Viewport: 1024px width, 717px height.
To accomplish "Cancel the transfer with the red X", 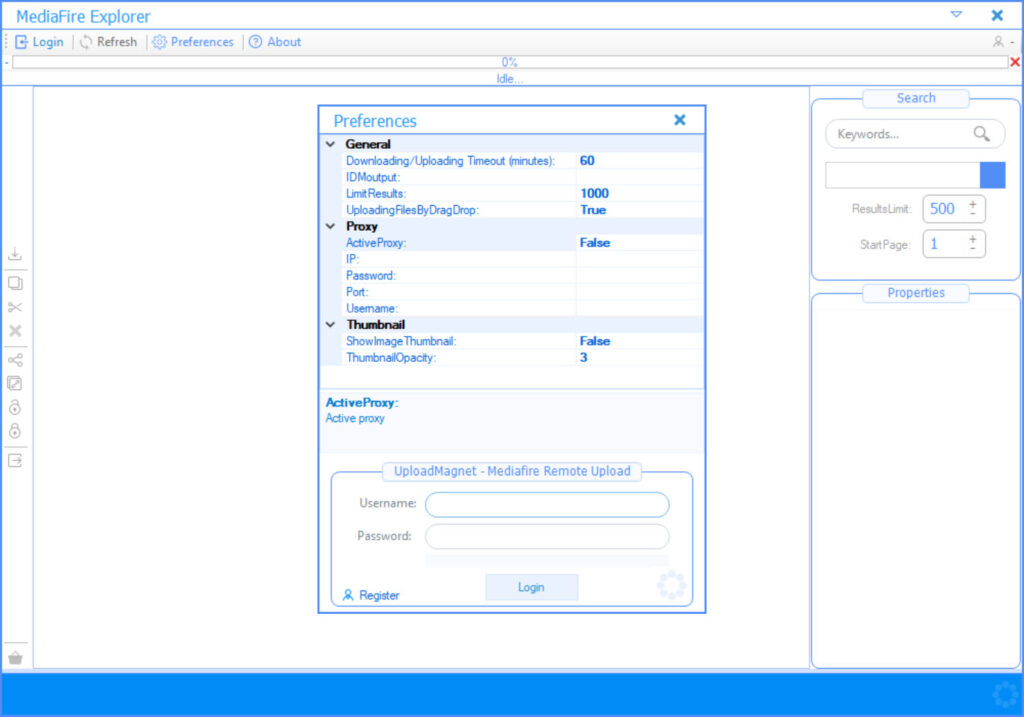I will 1015,62.
